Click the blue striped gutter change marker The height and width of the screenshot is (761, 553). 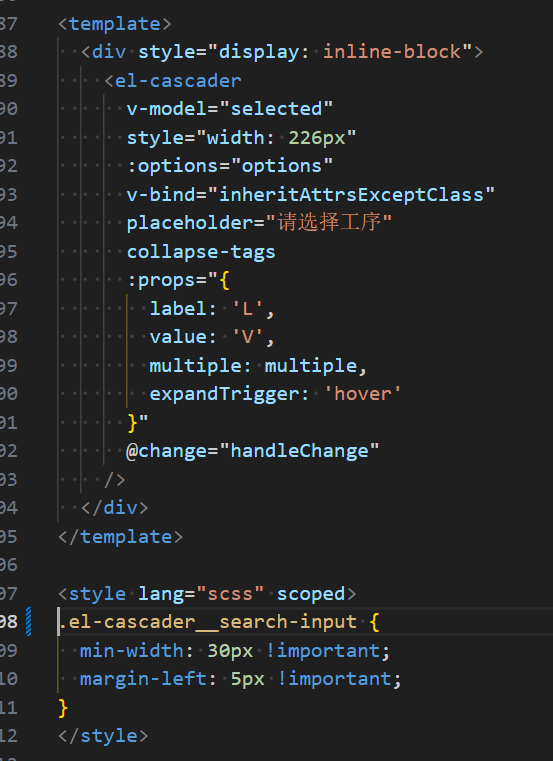coord(29,622)
